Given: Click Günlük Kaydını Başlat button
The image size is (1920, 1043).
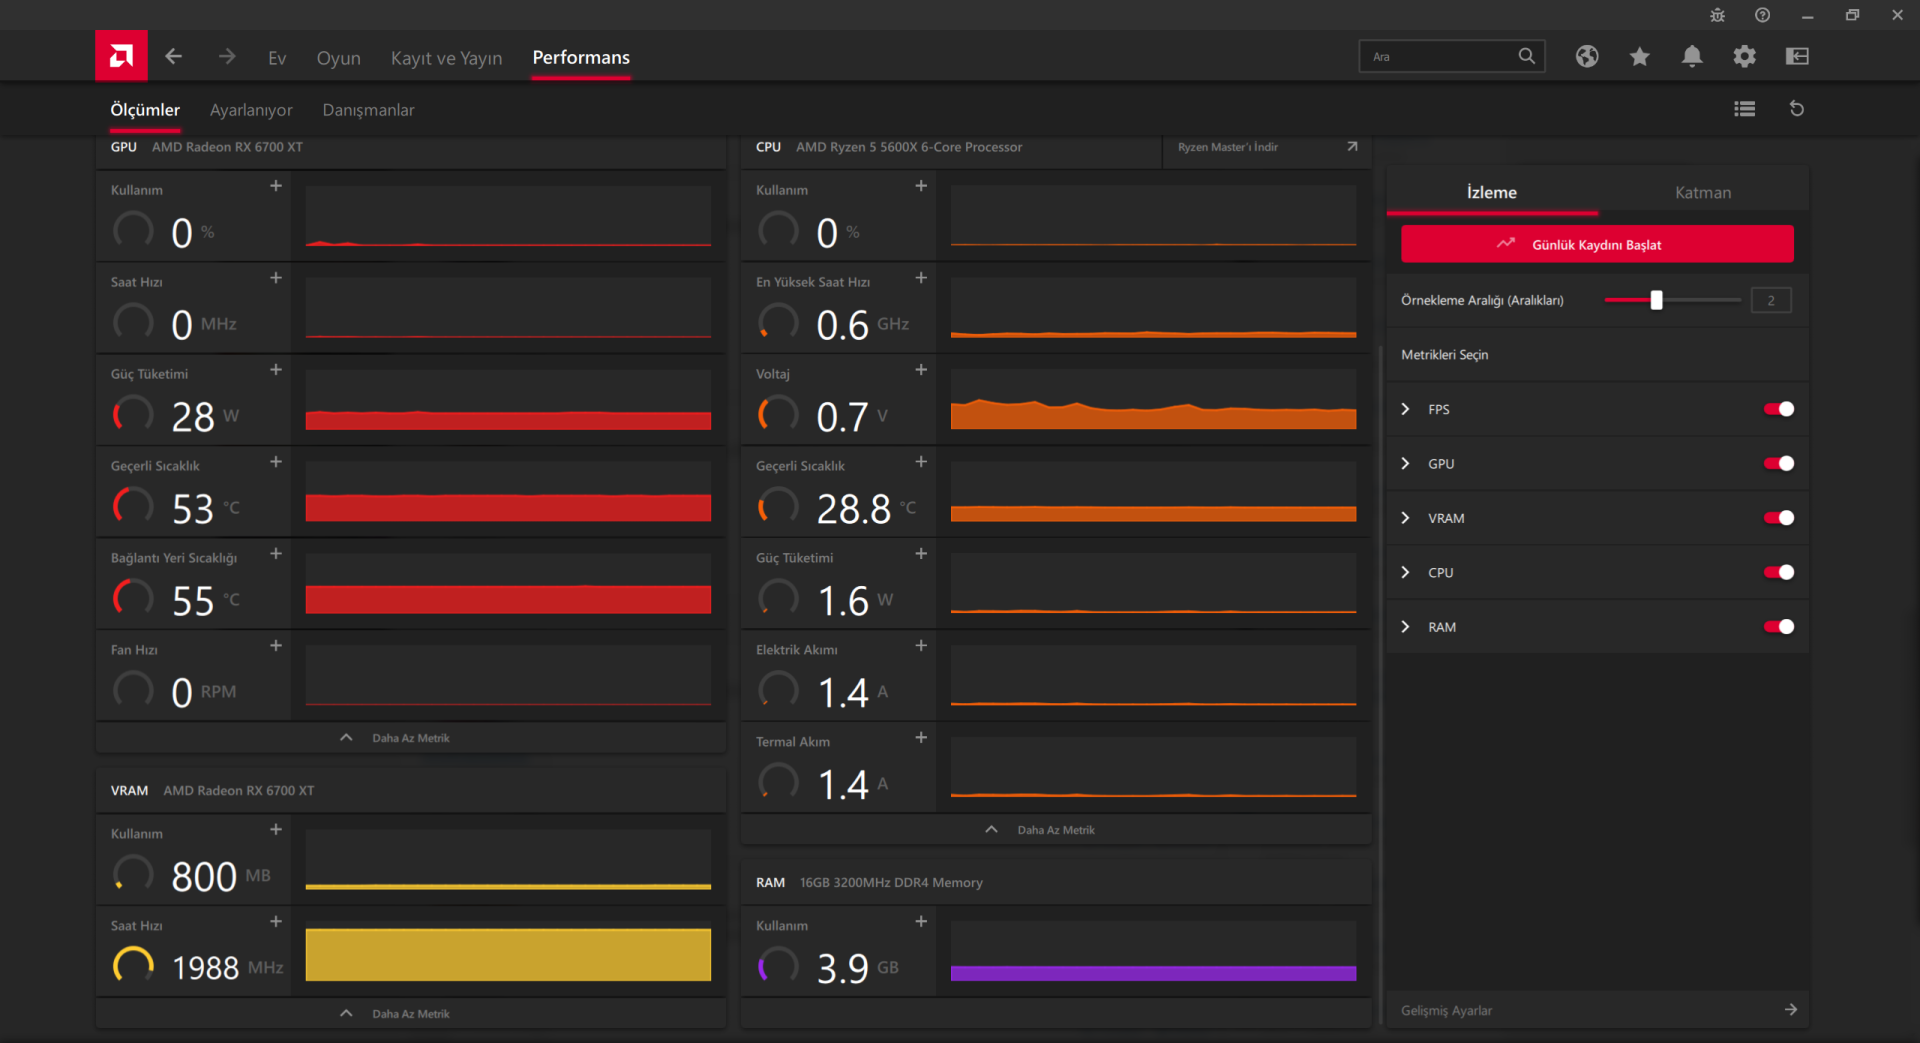Looking at the screenshot, I should point(1597,244).
